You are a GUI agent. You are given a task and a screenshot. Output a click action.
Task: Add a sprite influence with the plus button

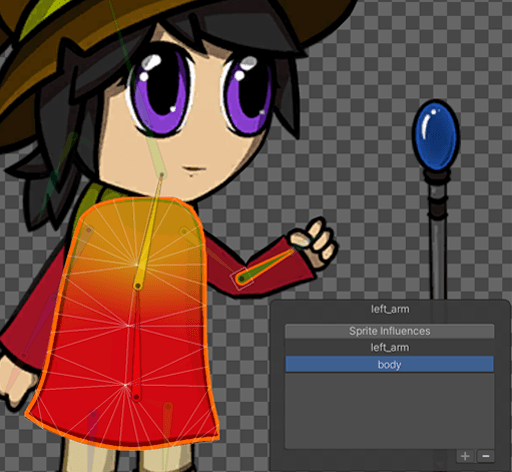[x=465, y=456]
